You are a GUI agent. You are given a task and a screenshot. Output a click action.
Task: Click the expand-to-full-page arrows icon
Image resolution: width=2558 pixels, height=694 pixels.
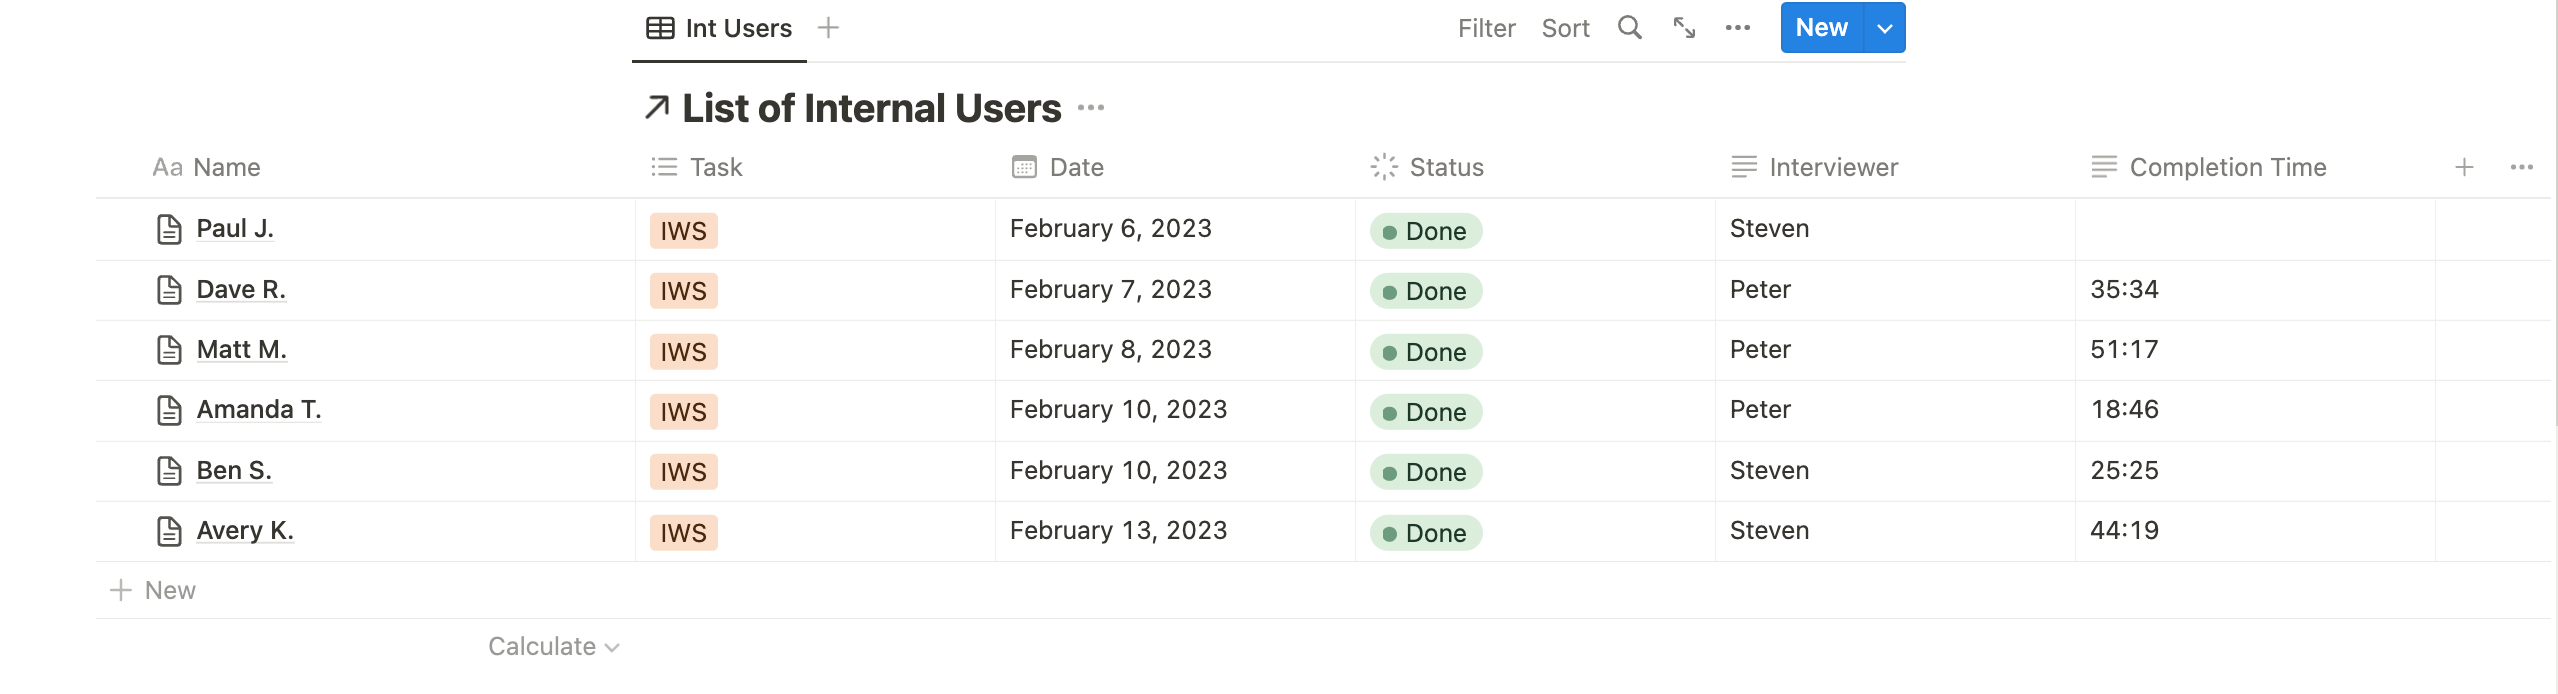point(1683,28)
